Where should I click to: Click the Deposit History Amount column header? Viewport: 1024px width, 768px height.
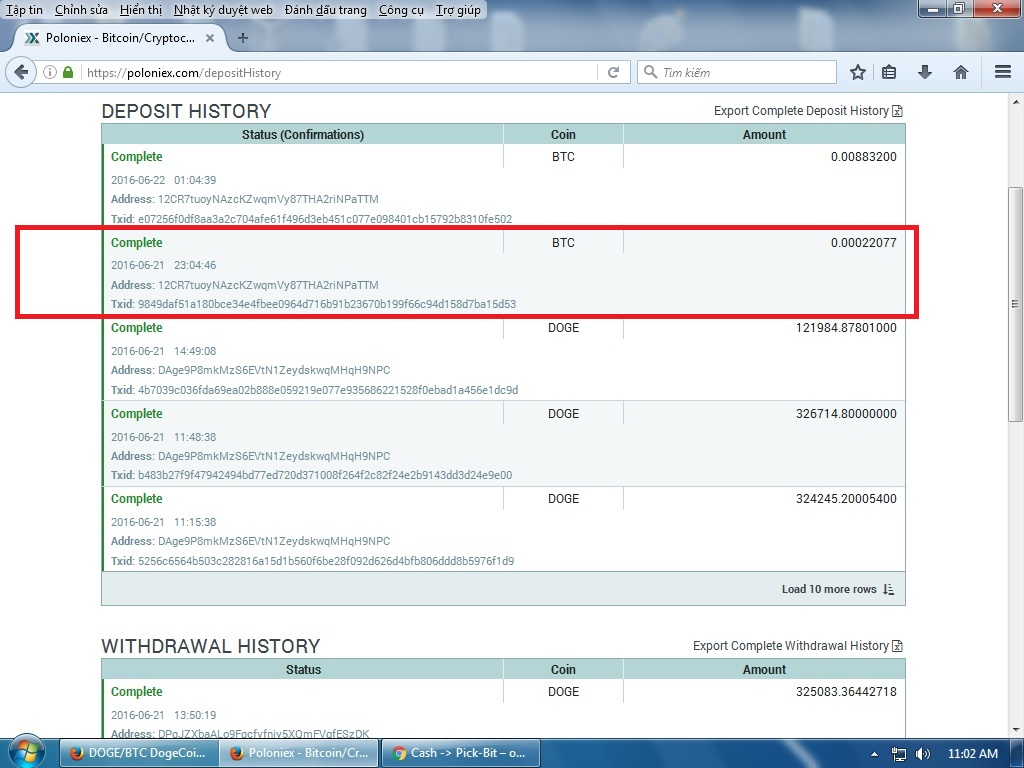click(x=764, y=135)
